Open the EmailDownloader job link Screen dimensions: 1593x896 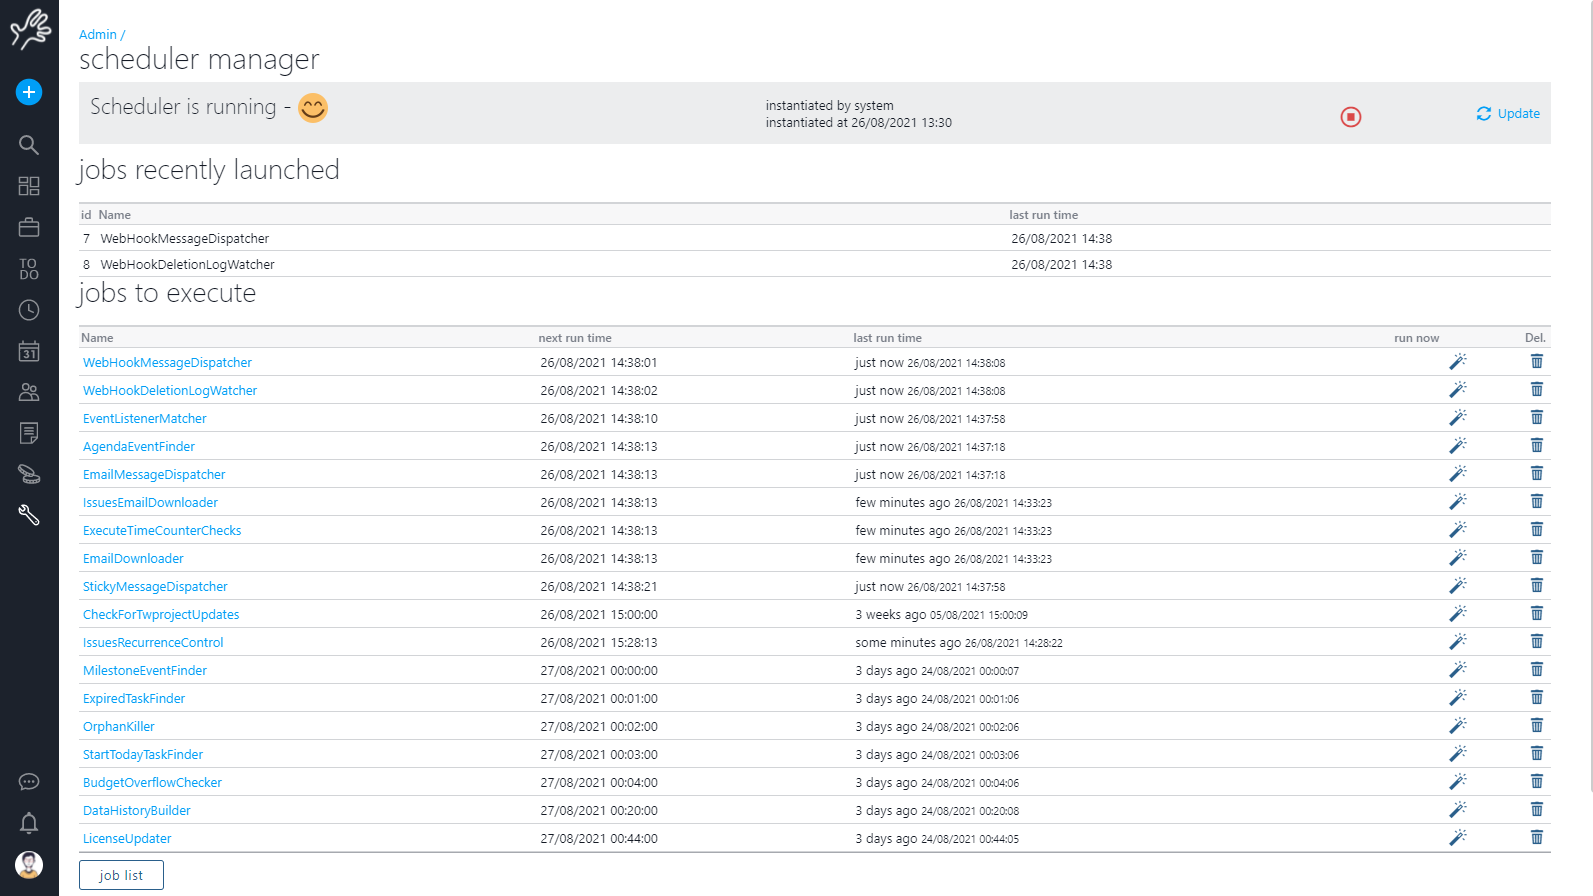pos(133,559)
